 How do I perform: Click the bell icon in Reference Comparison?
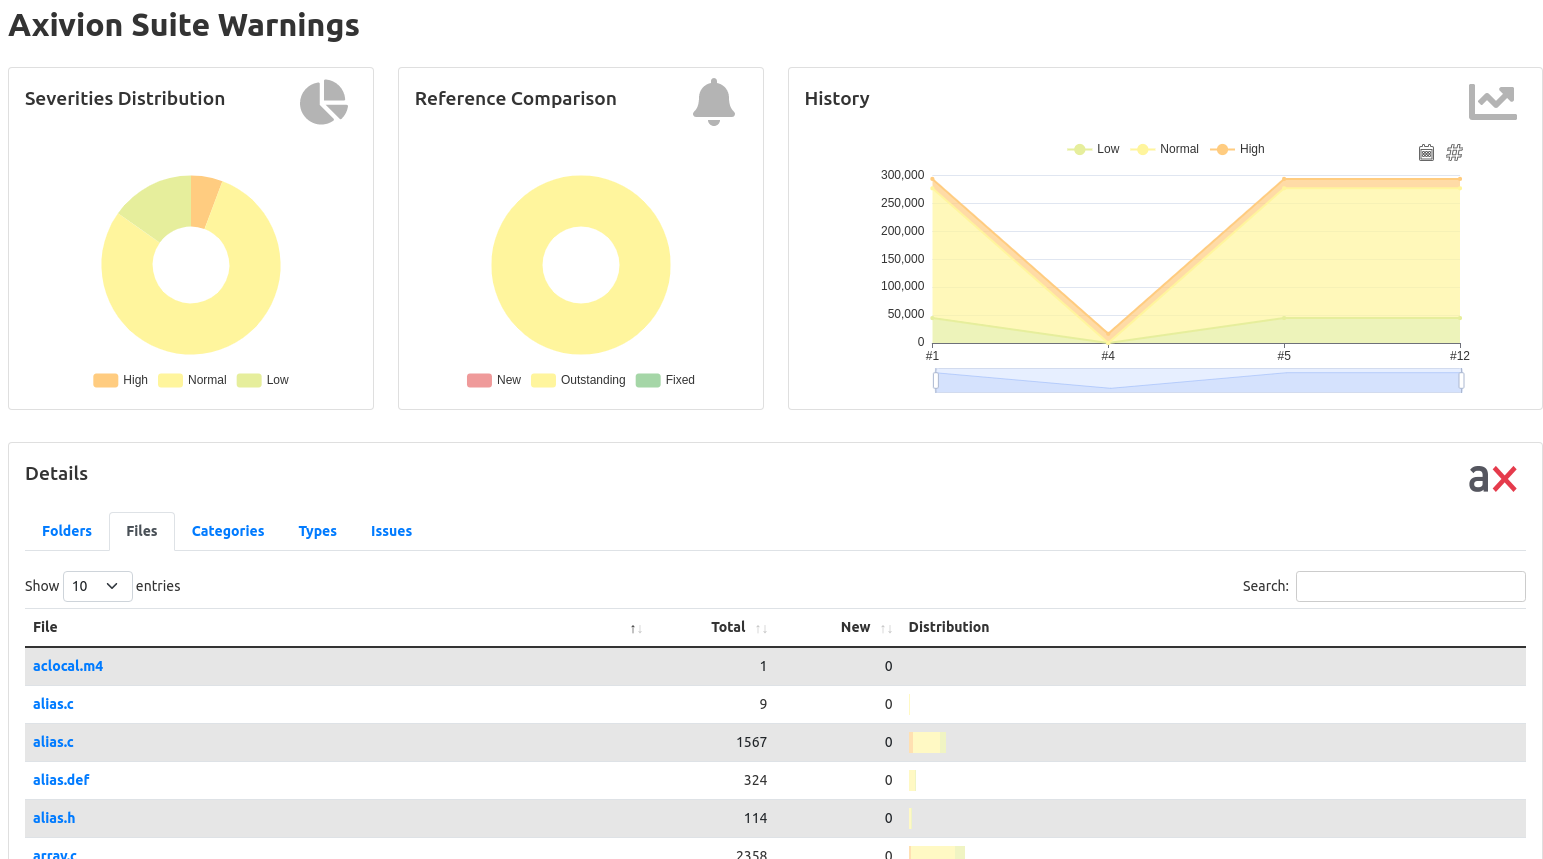(x=714, y=102)
